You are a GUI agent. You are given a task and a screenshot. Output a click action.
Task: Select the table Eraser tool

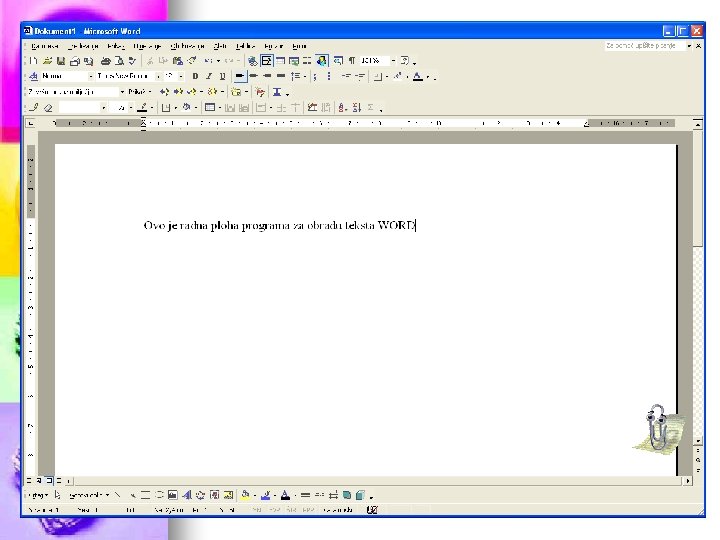click(x=48, y=107)
